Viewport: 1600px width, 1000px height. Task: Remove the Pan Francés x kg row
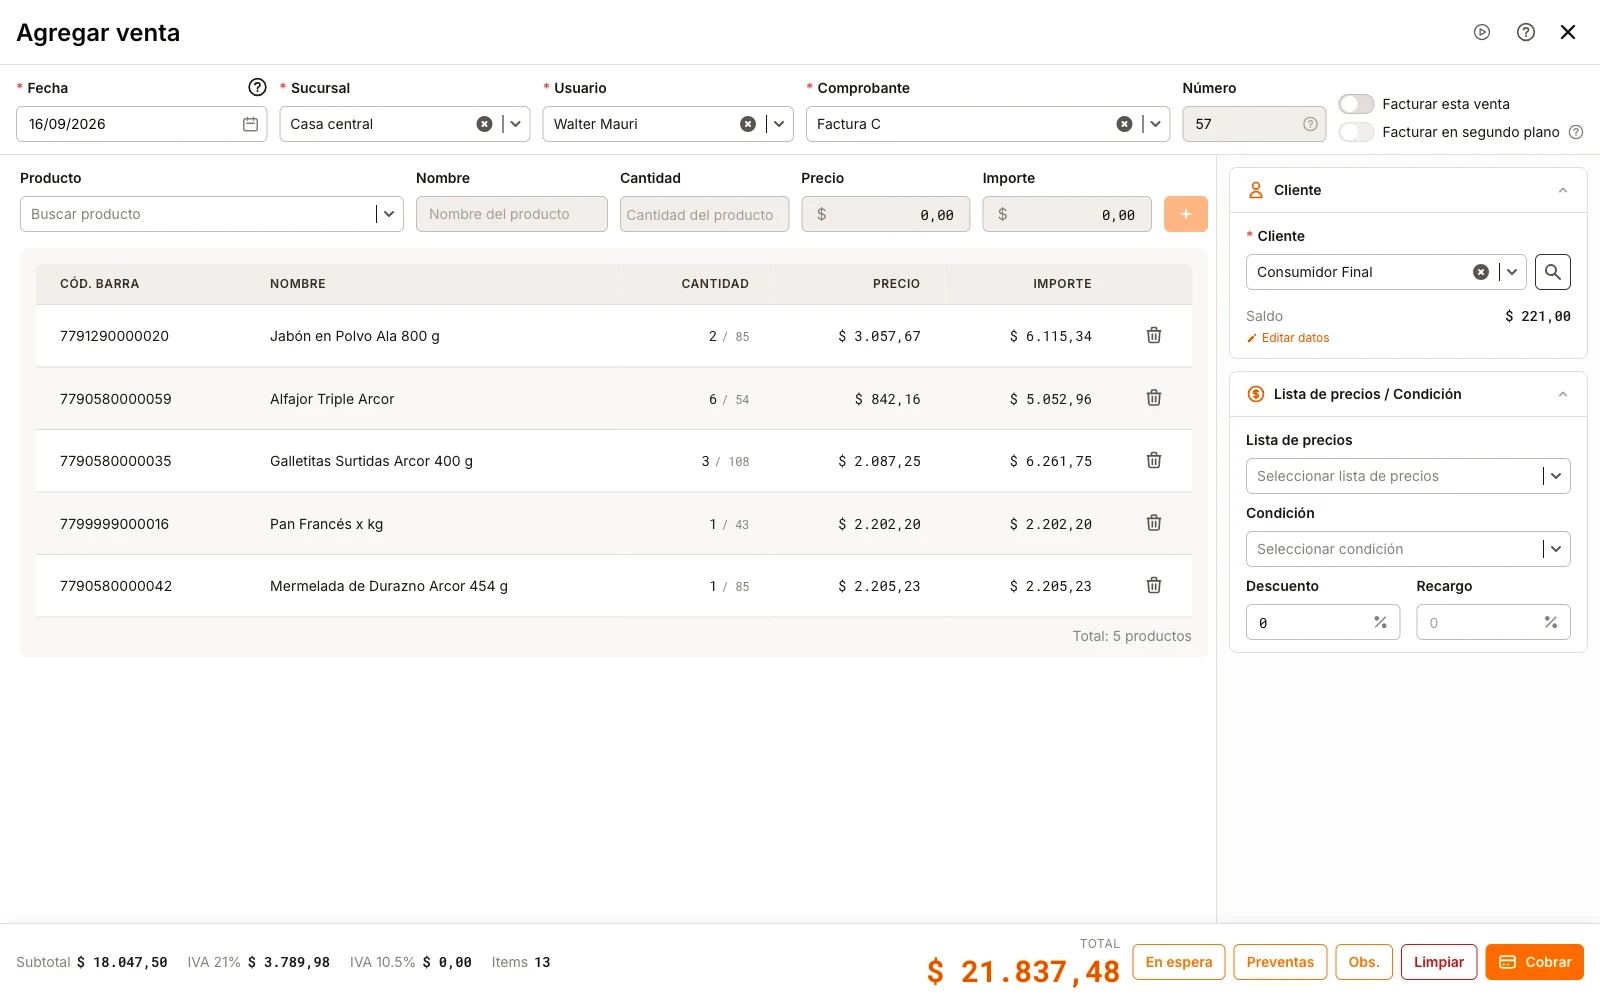pos(1154,523)
